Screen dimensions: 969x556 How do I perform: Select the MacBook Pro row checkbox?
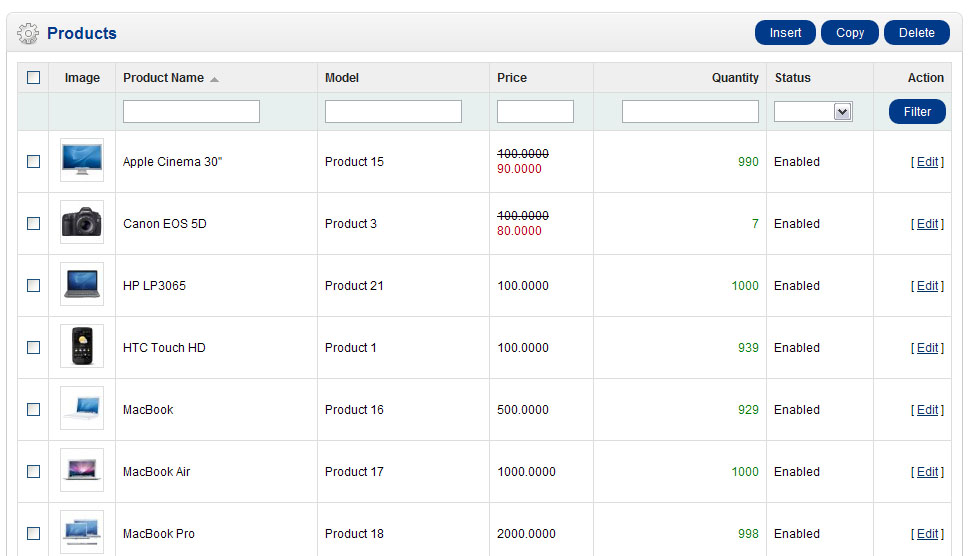(x=34, y=534)
